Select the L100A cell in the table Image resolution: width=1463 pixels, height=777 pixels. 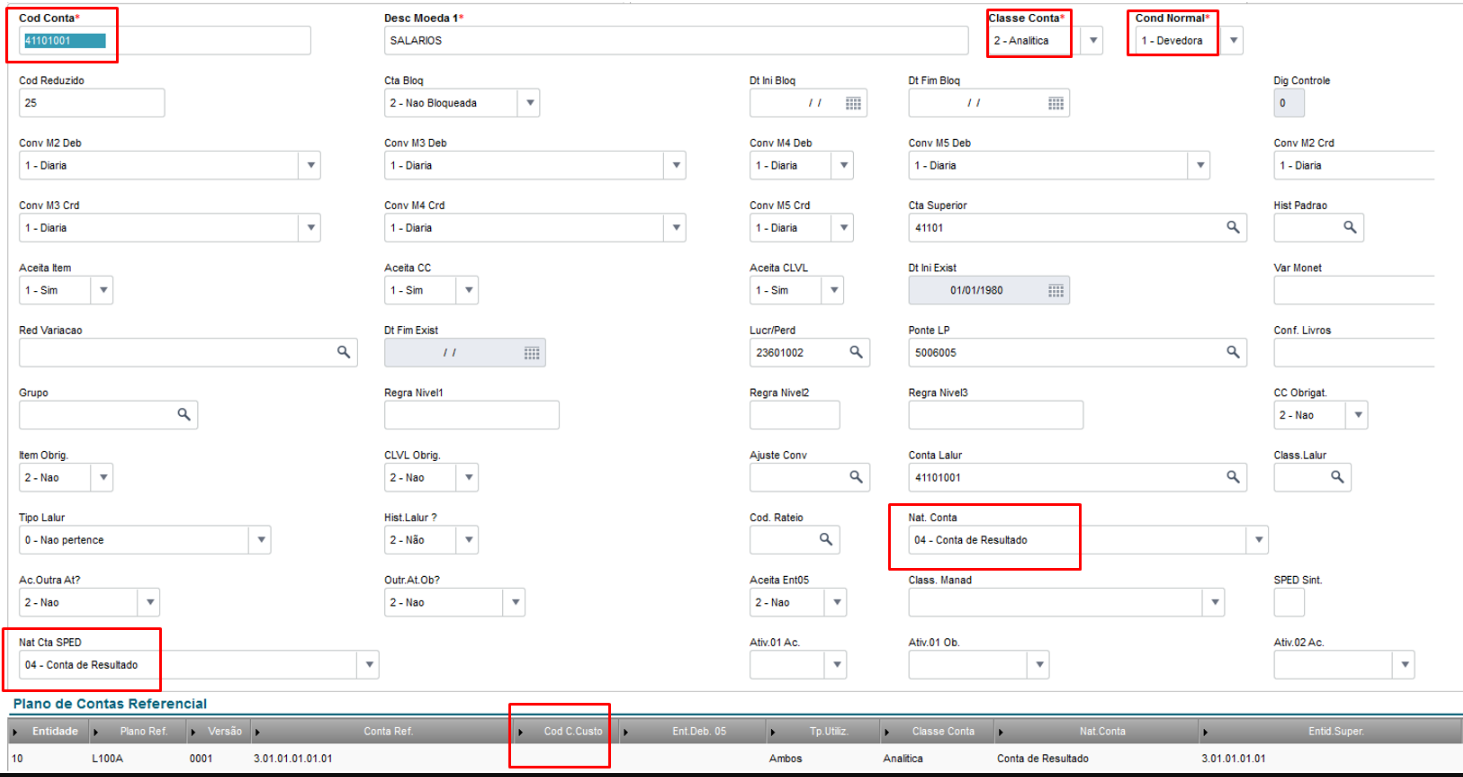pos(106,759)
